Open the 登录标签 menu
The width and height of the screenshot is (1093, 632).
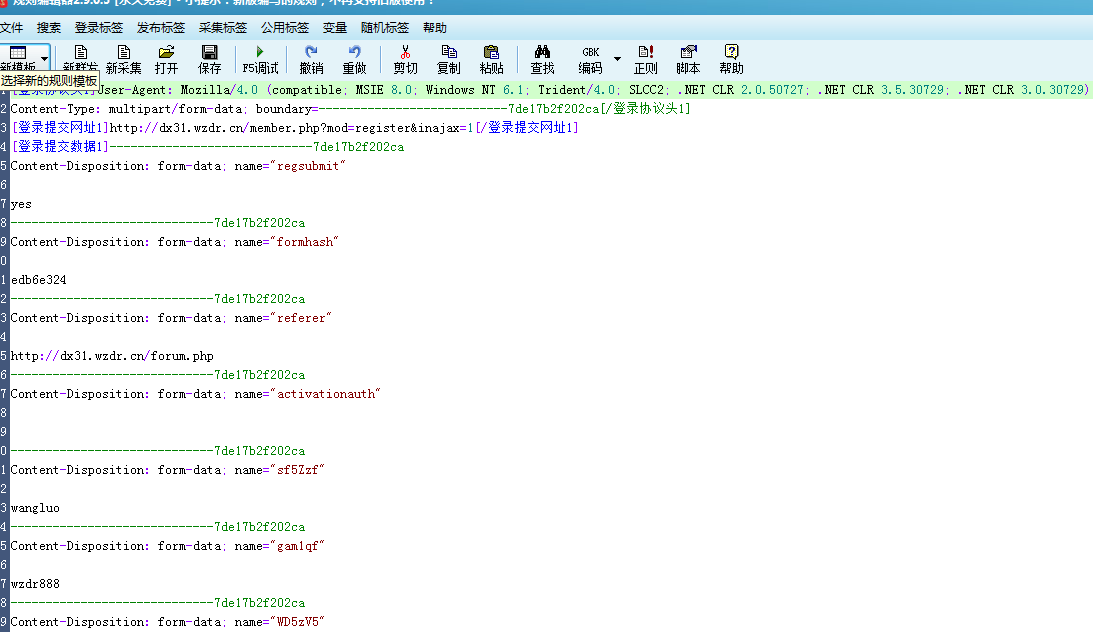99,28
